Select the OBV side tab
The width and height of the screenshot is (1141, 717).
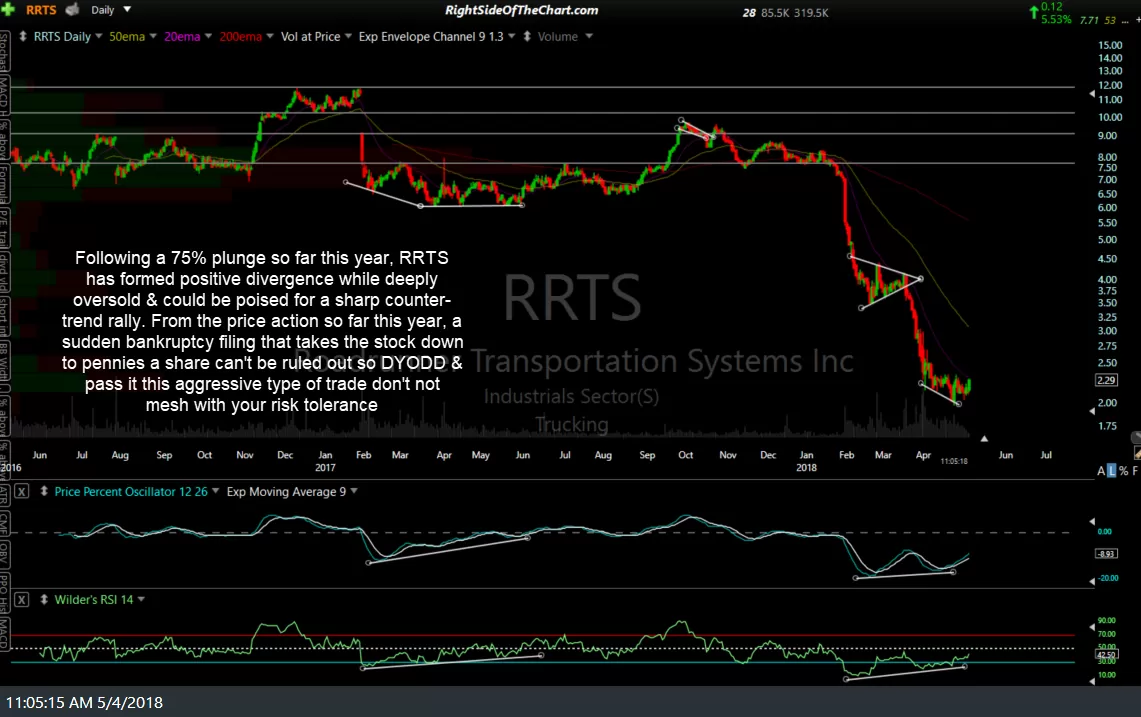click(x=4, y=555)
